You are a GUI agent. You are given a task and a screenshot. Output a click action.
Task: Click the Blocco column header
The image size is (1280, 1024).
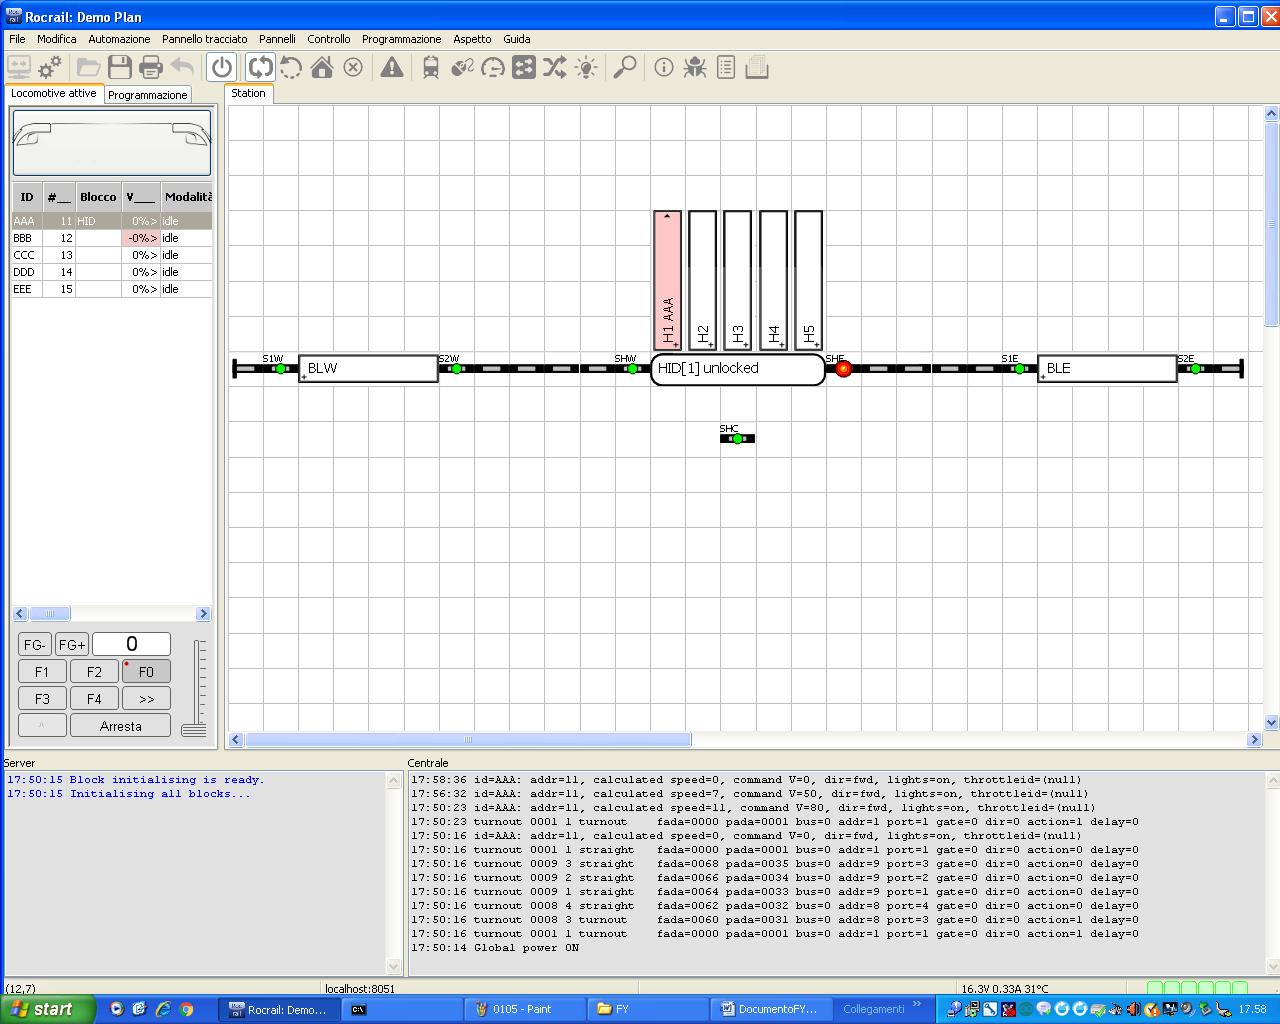pos(99,197)
